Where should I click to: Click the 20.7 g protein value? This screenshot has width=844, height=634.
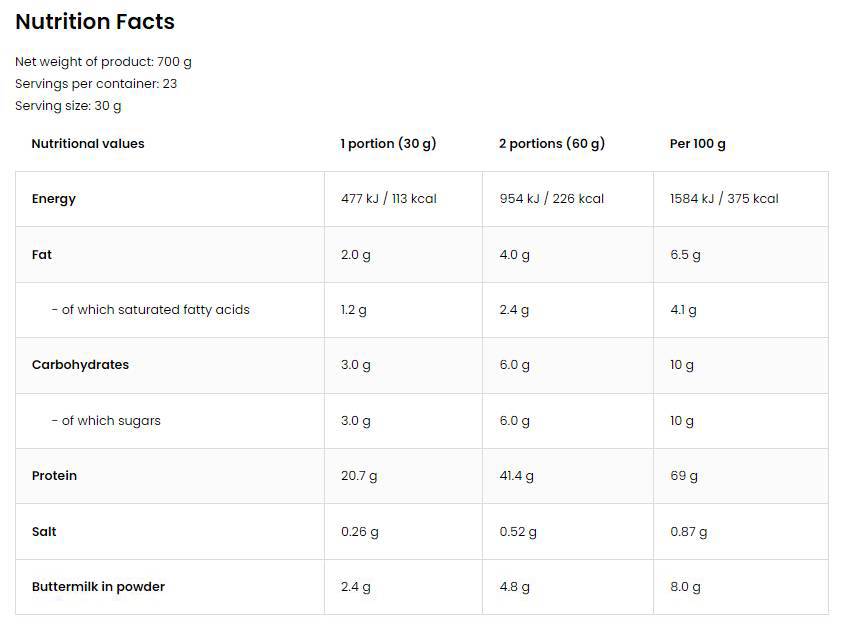pyautogui.click(x=359, y=476)
